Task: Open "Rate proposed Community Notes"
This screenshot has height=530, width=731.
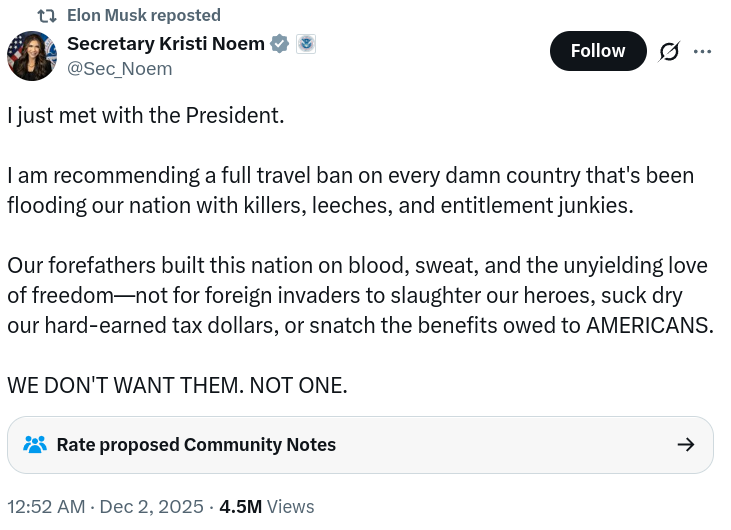Action: (x=196, y=445)
